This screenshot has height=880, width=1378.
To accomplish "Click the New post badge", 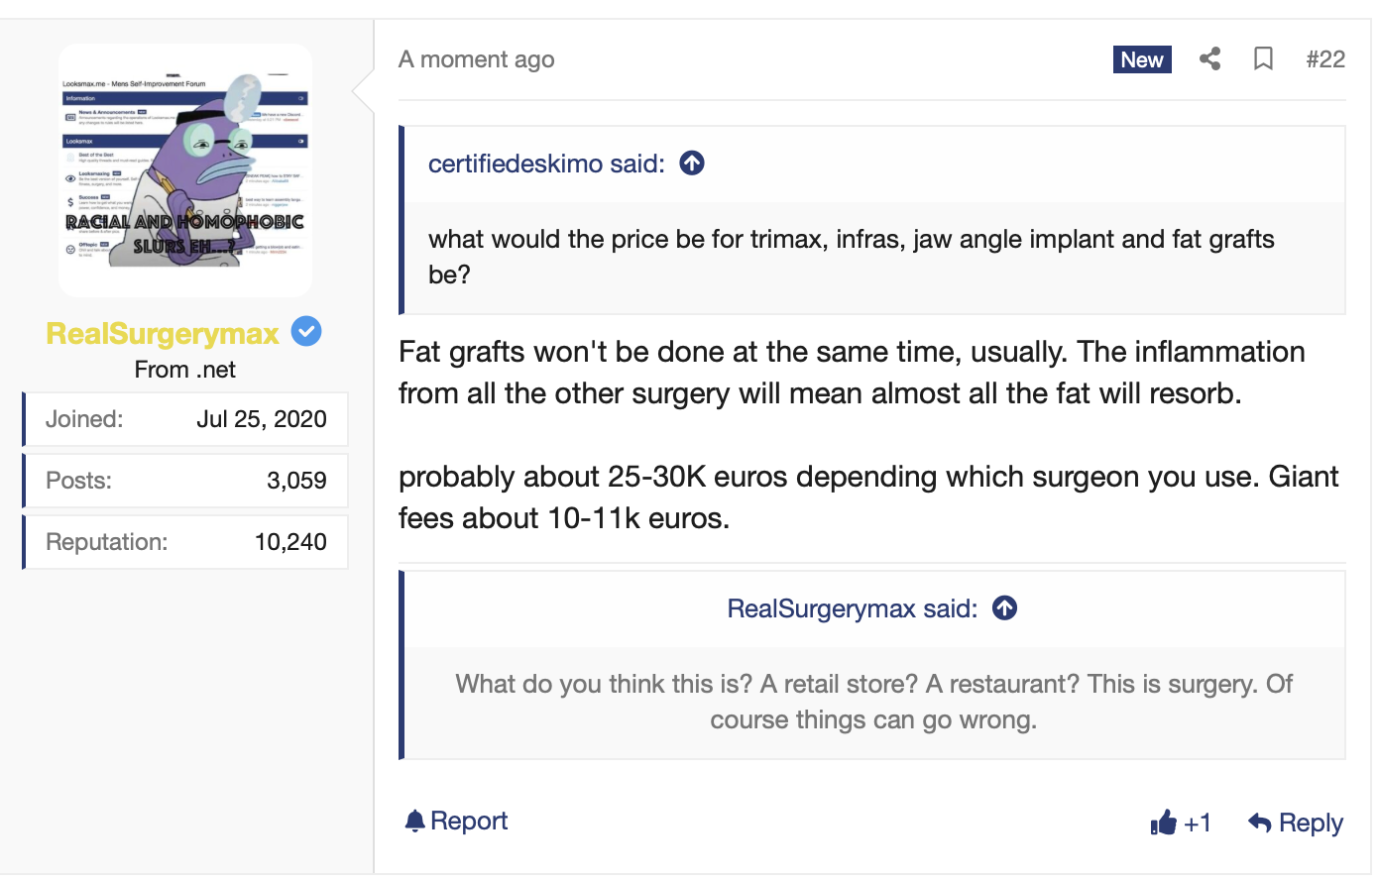I will pyautogui.click(x=1142, y=59).
